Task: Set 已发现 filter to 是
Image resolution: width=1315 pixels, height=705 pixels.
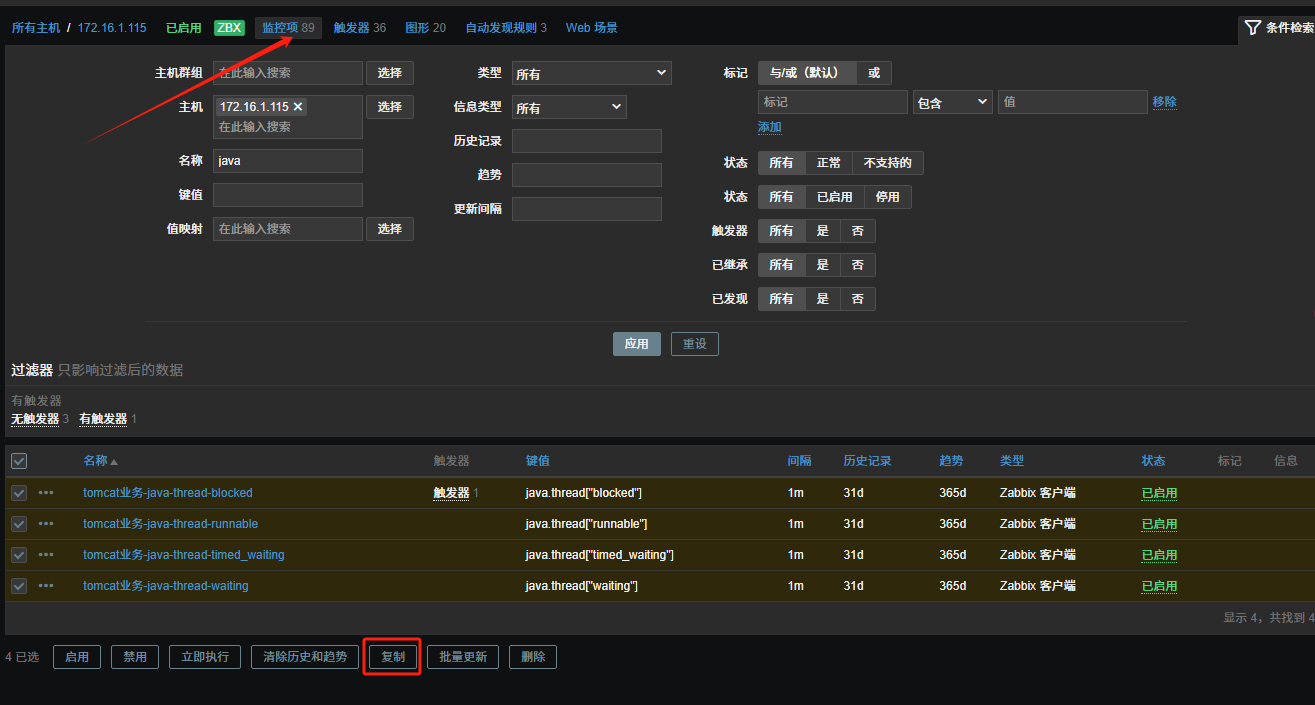Action: point(823,299)
